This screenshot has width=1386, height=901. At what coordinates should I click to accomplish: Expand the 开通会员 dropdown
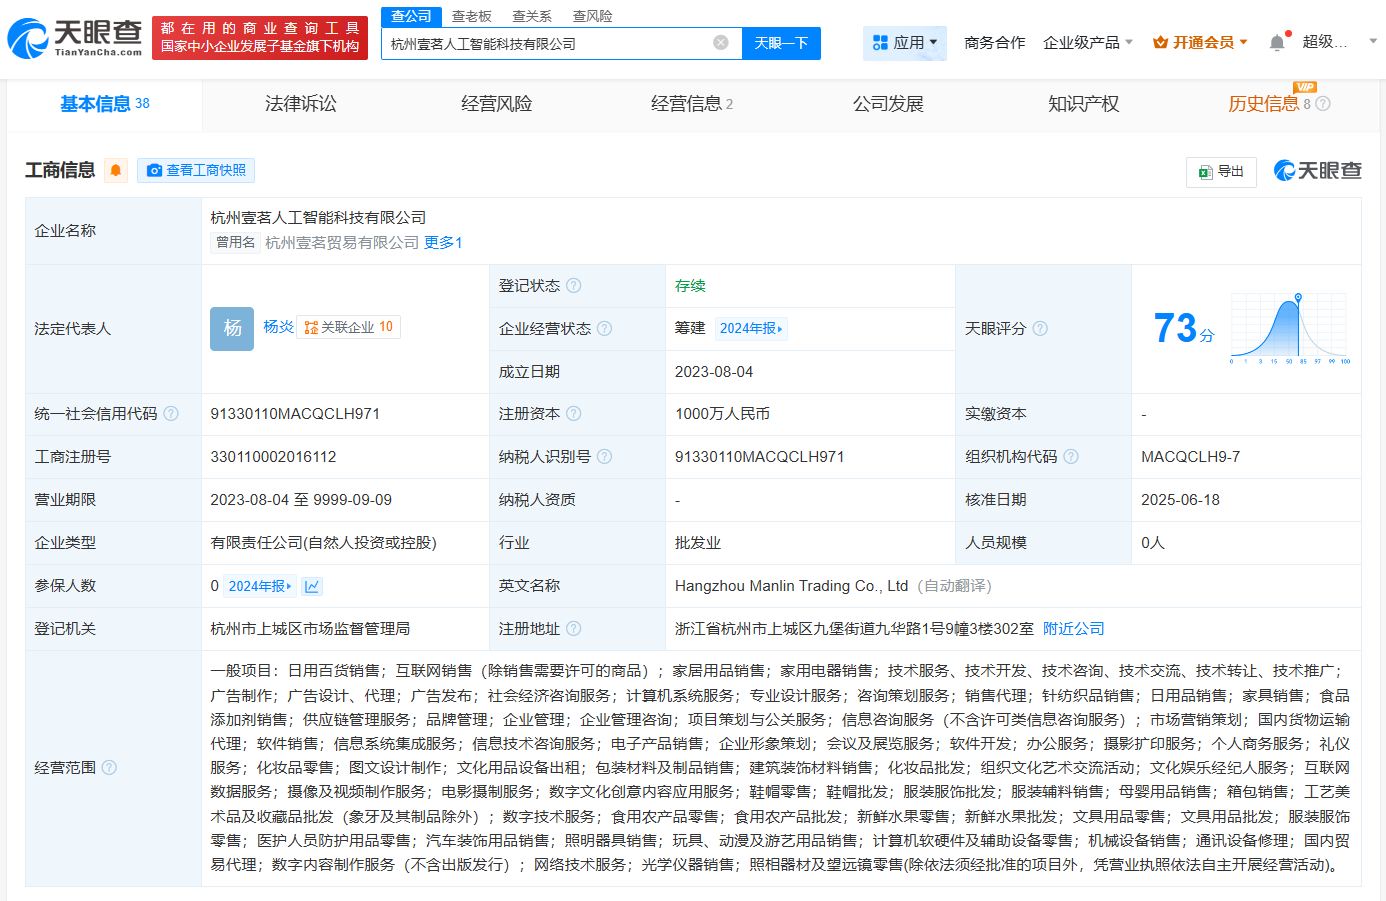pyautogui.click(x=1200, y=42)
